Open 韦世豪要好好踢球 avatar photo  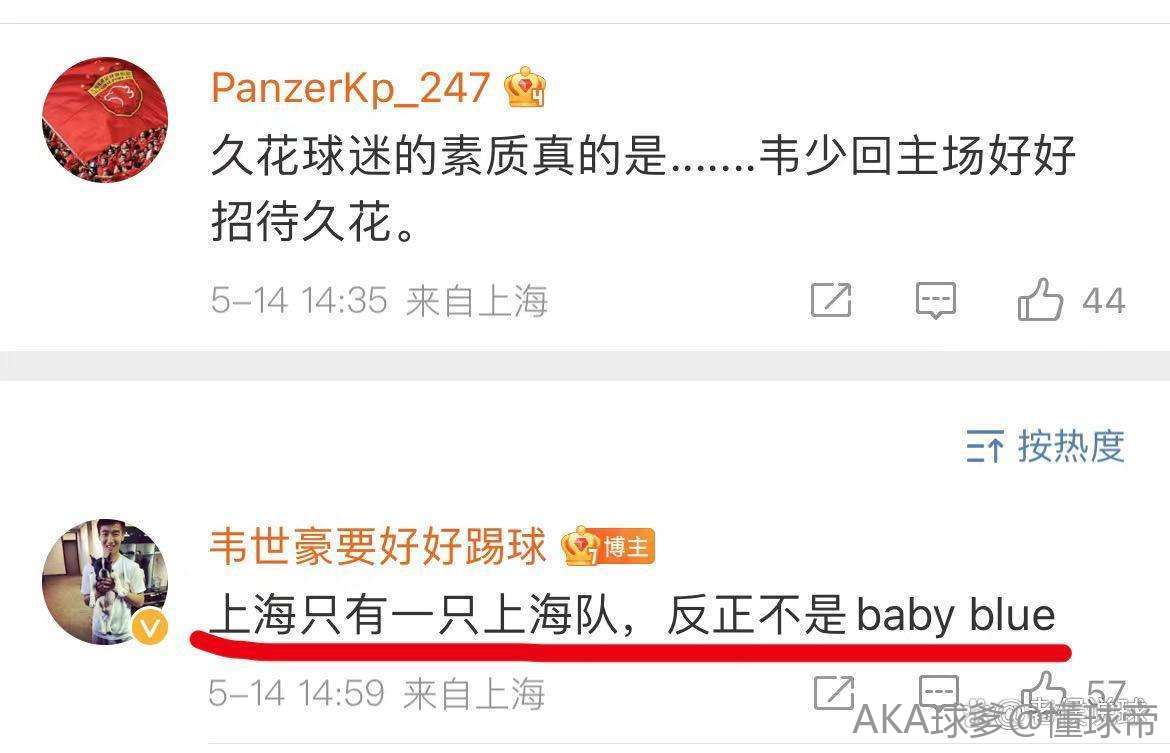105,581
